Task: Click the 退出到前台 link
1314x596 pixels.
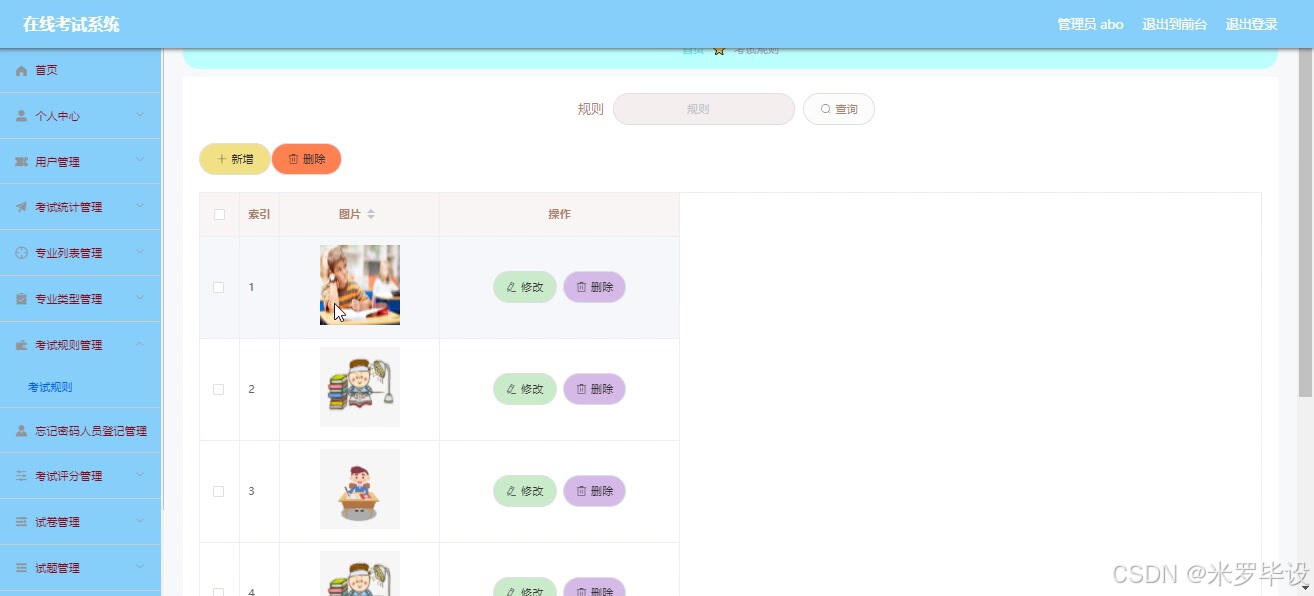Action: click(x=1175, y=24)
